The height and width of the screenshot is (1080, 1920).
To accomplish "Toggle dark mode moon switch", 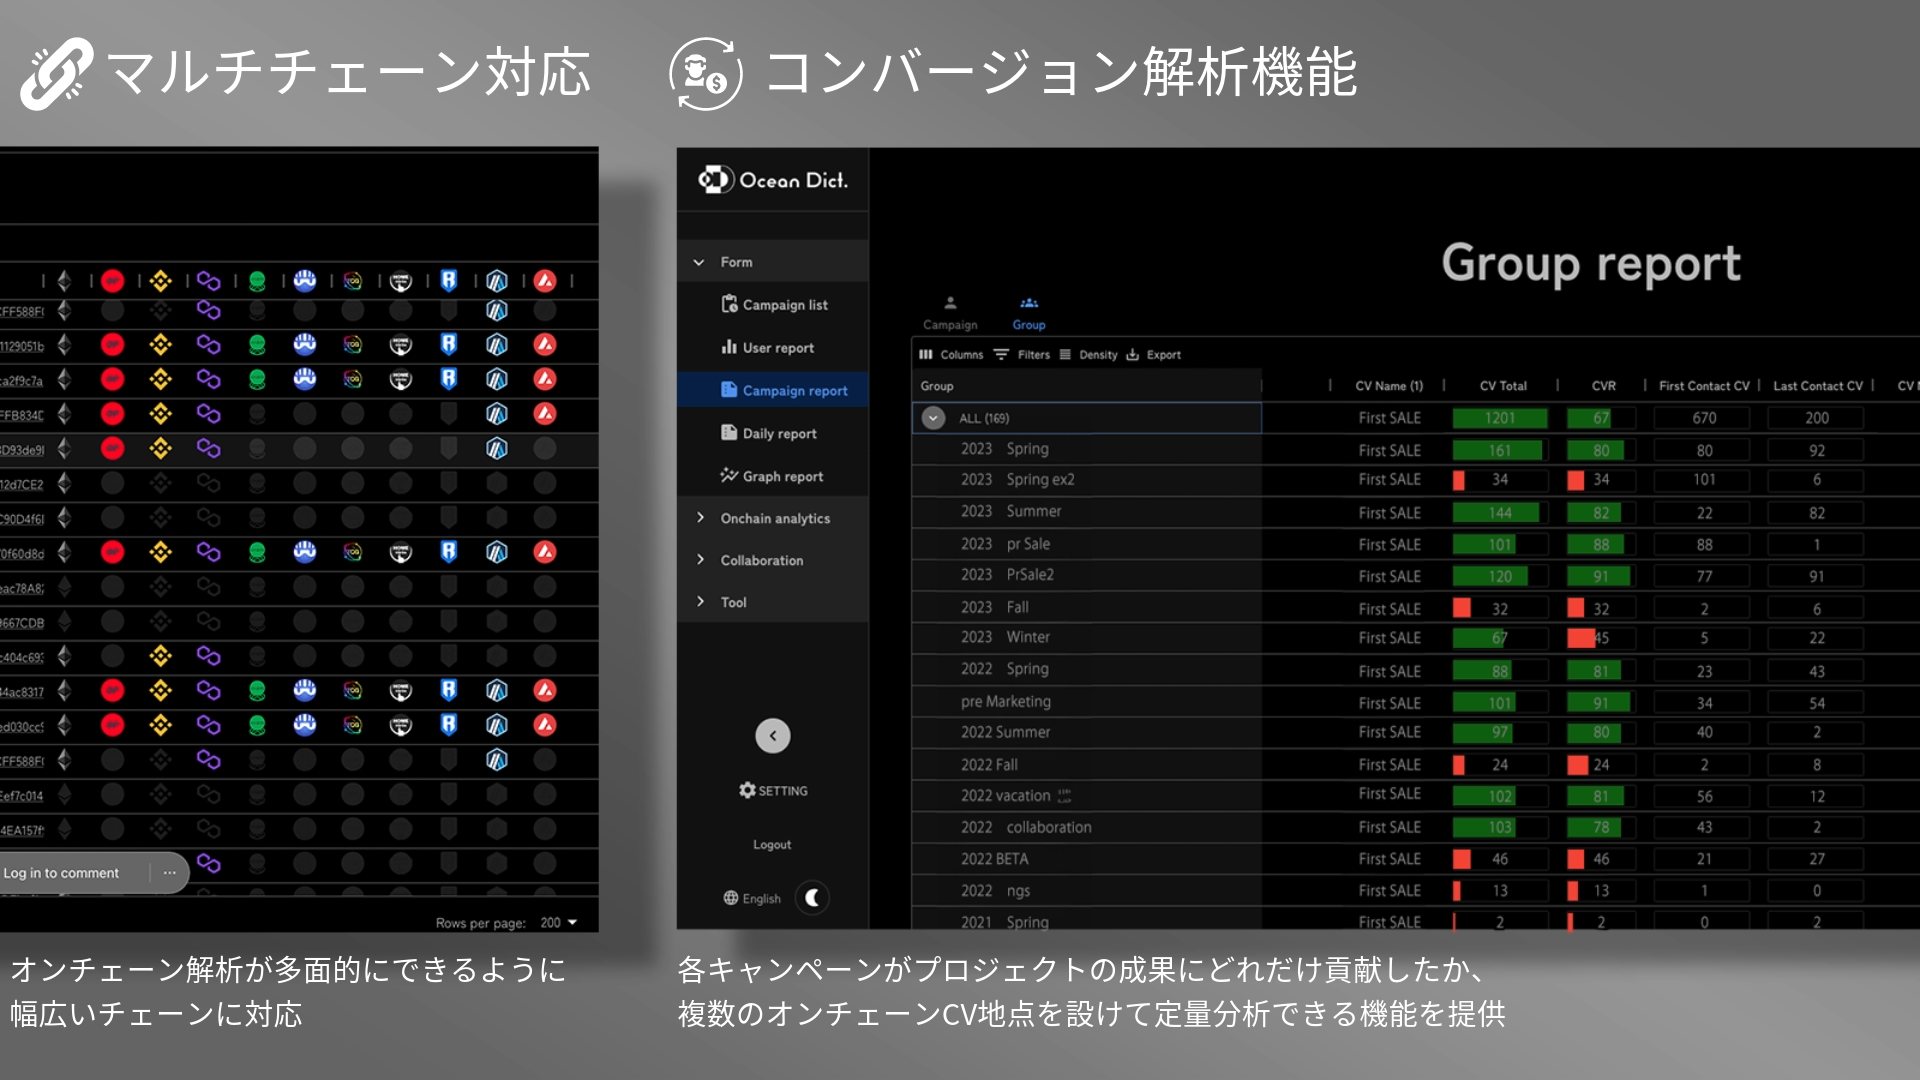I will point(813,898).
